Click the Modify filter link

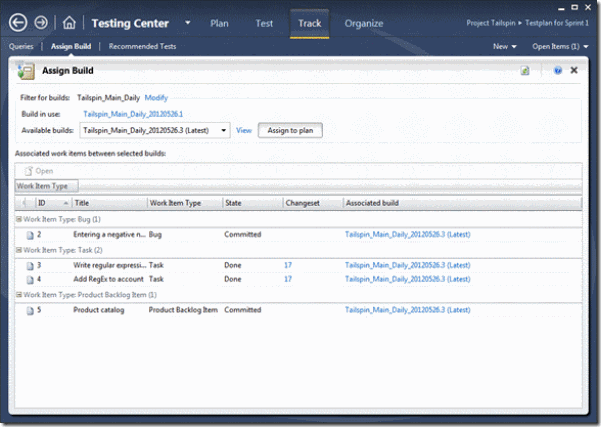[156, 97]
